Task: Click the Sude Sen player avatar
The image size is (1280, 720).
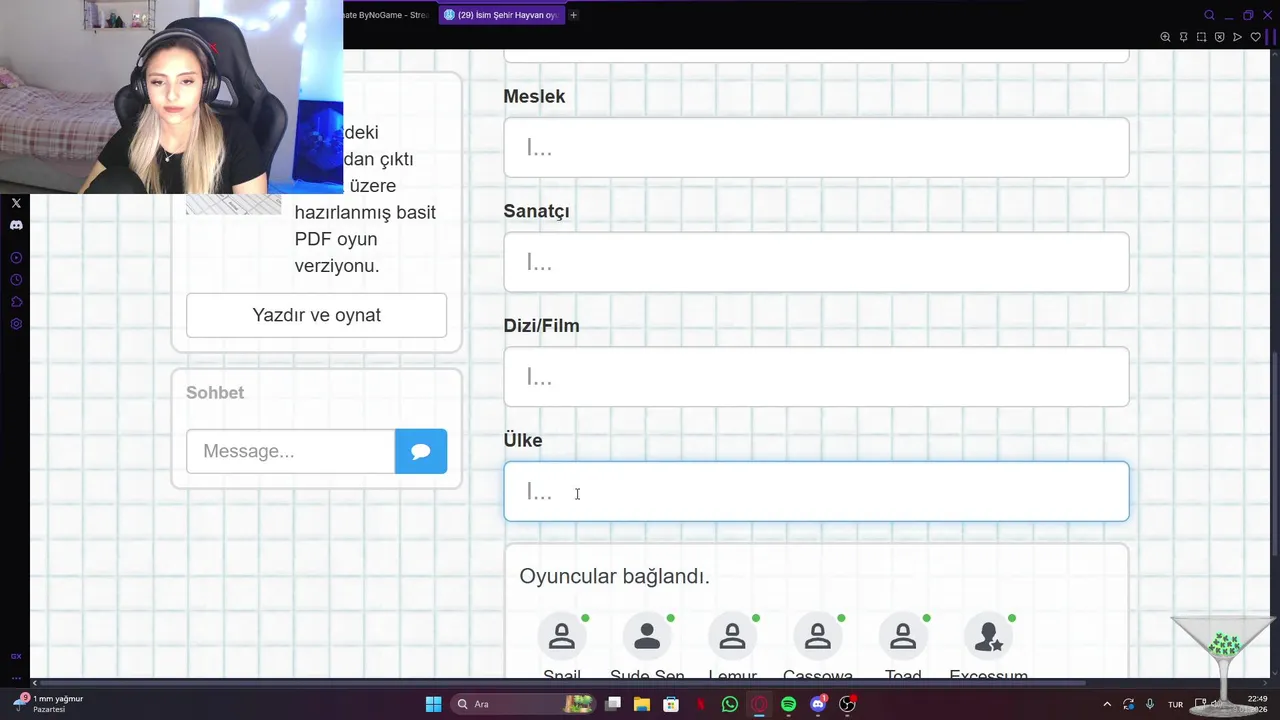Action: point(647,636)
